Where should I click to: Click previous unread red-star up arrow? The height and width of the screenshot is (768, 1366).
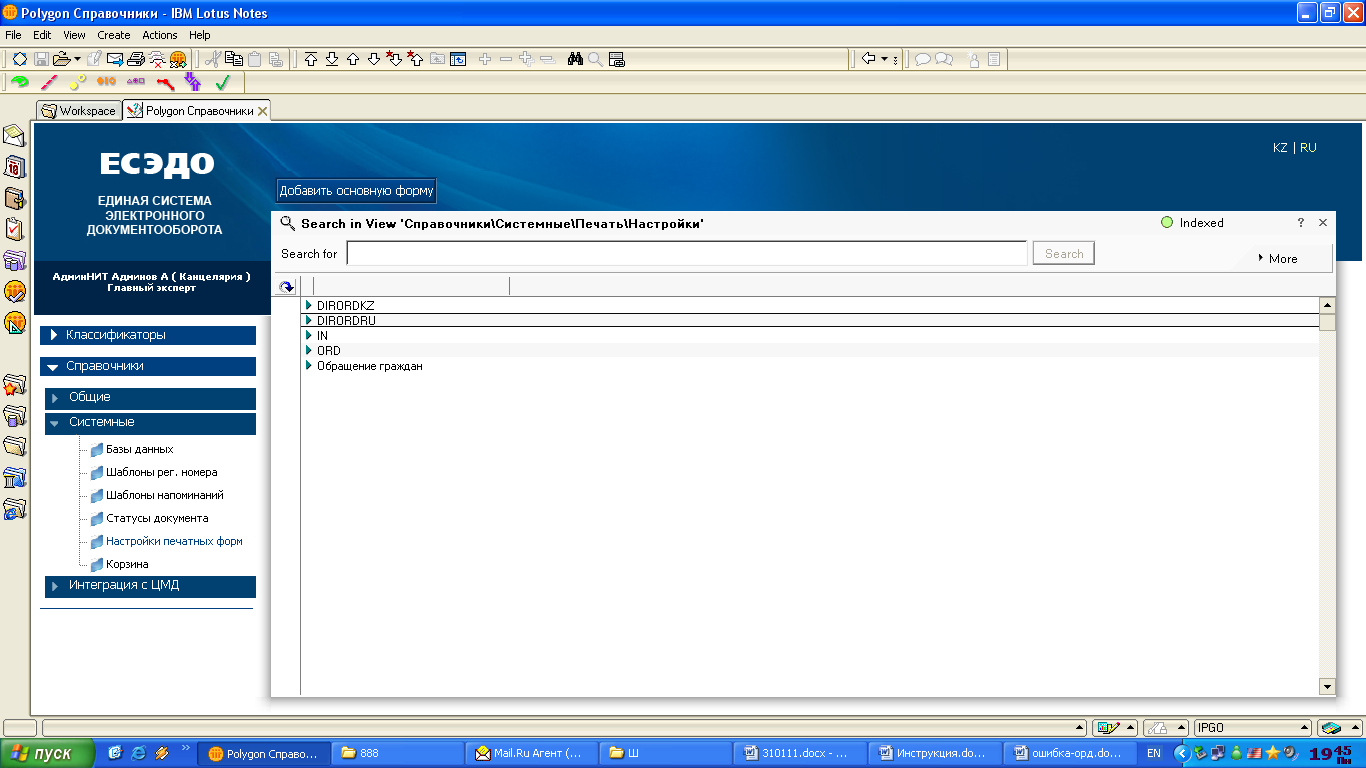[415, 59]
